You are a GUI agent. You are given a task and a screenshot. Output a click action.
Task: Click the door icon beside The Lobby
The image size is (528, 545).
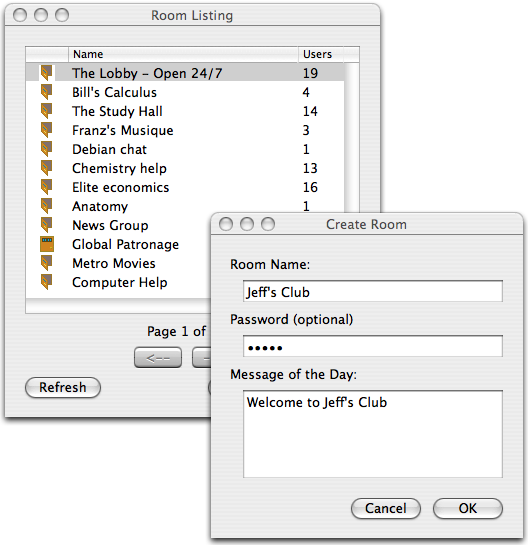tap(47, 73)
